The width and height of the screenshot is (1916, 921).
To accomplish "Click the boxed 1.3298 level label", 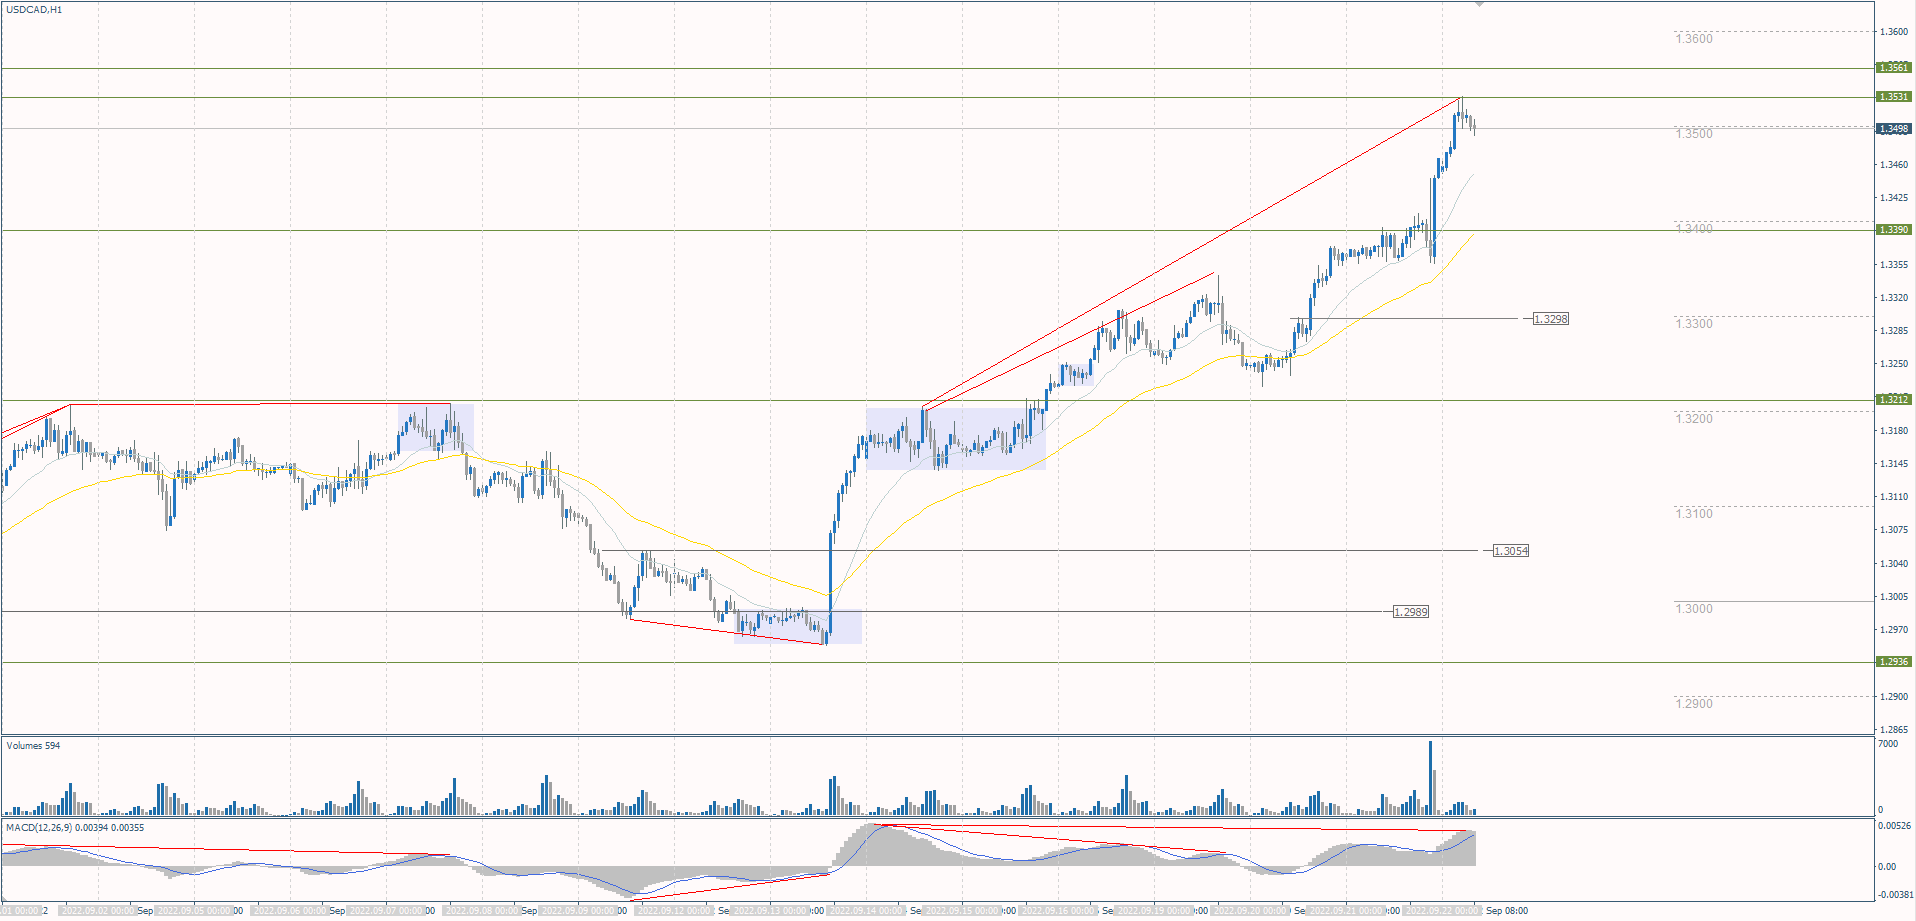I will click(x=1551, y=319).
